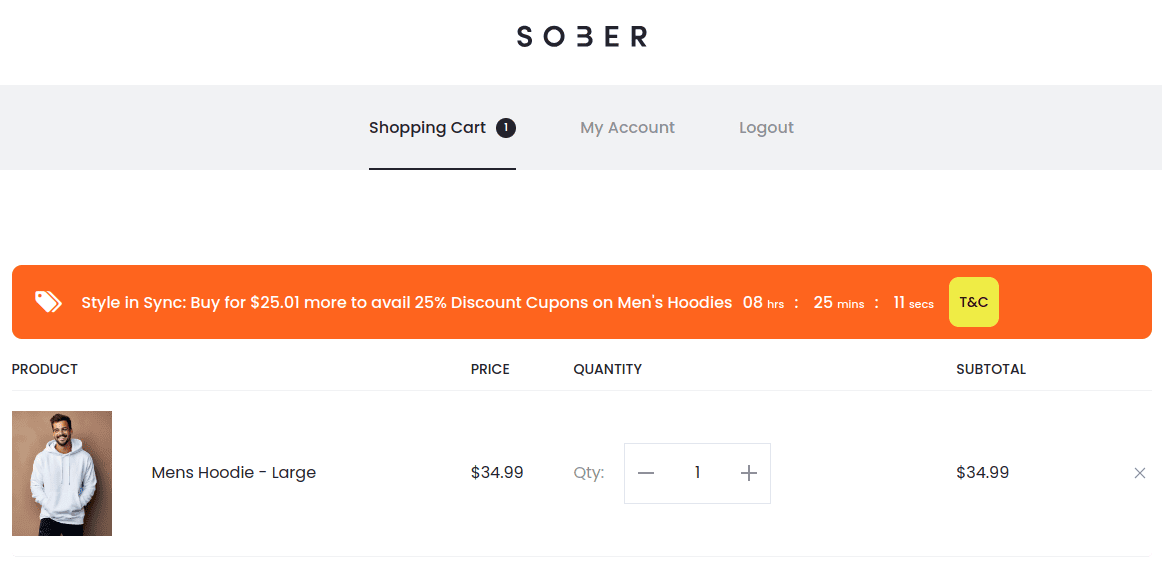Screen dimensions: 1162x564
Task: Click the quantity input field
Action: click(697, 473)
